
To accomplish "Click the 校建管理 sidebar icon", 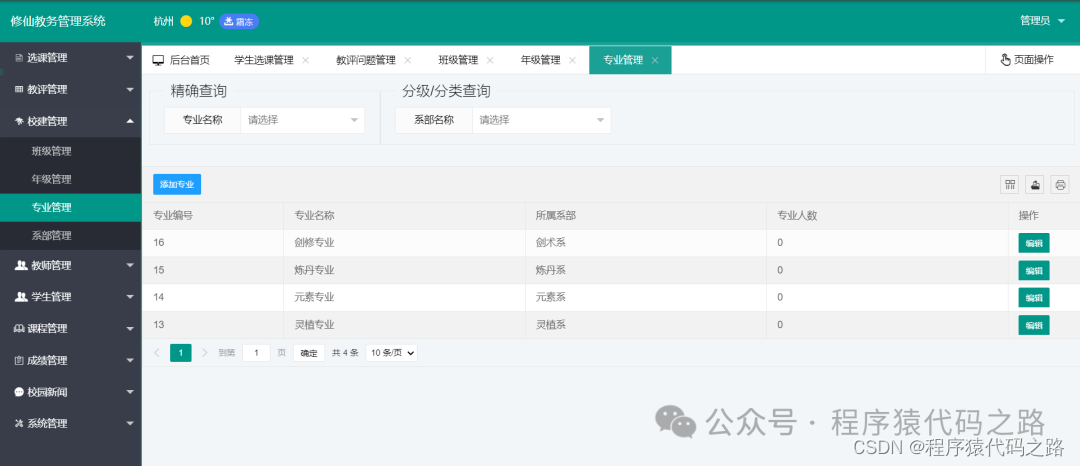I will [19, 122].
